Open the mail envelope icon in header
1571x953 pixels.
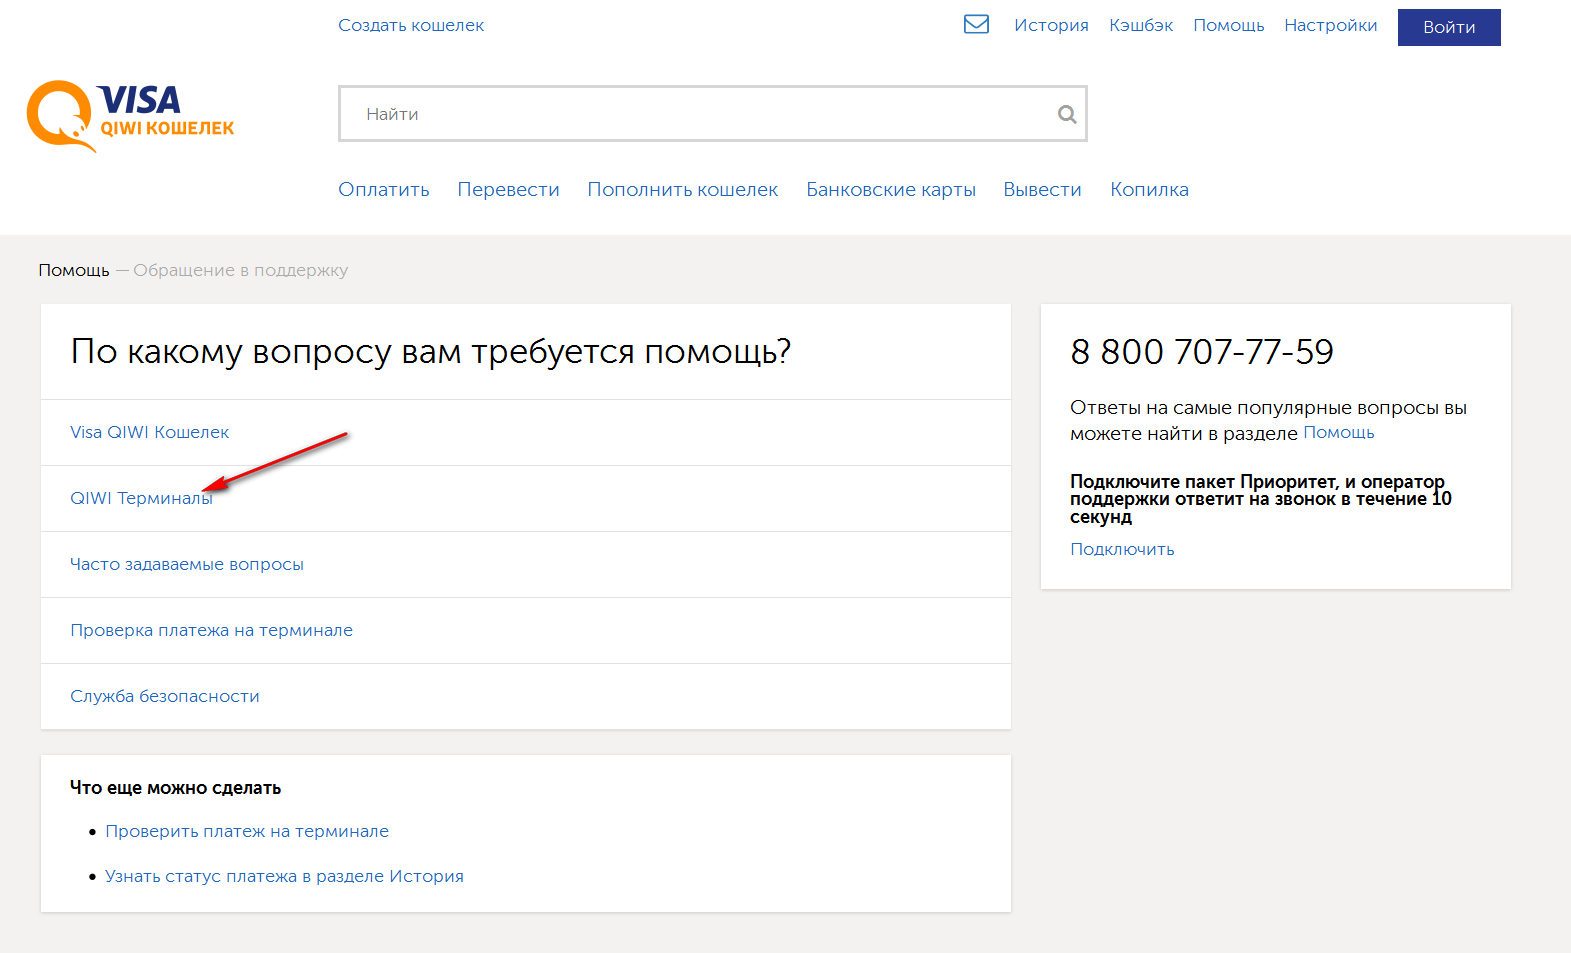(x=976, y=24)
